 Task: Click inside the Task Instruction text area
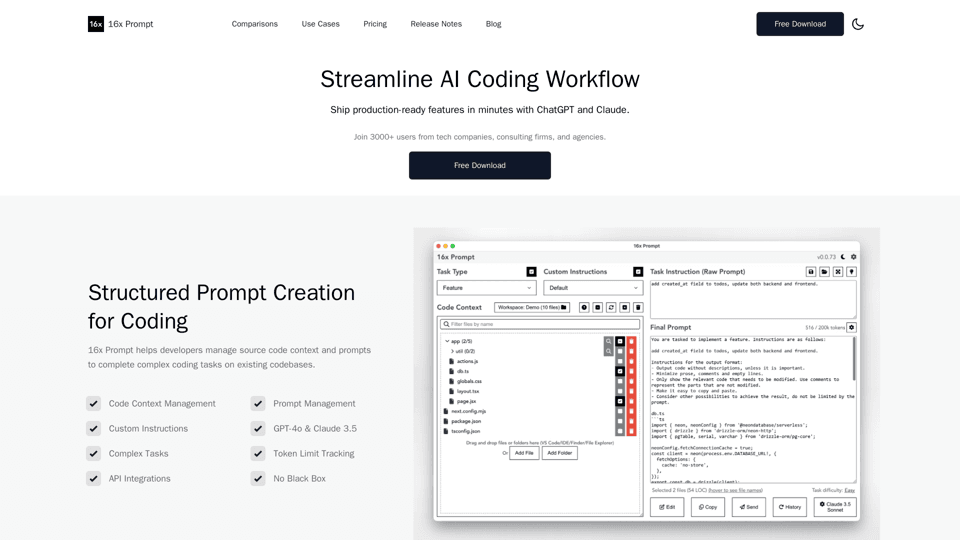(x=753, y=299)
